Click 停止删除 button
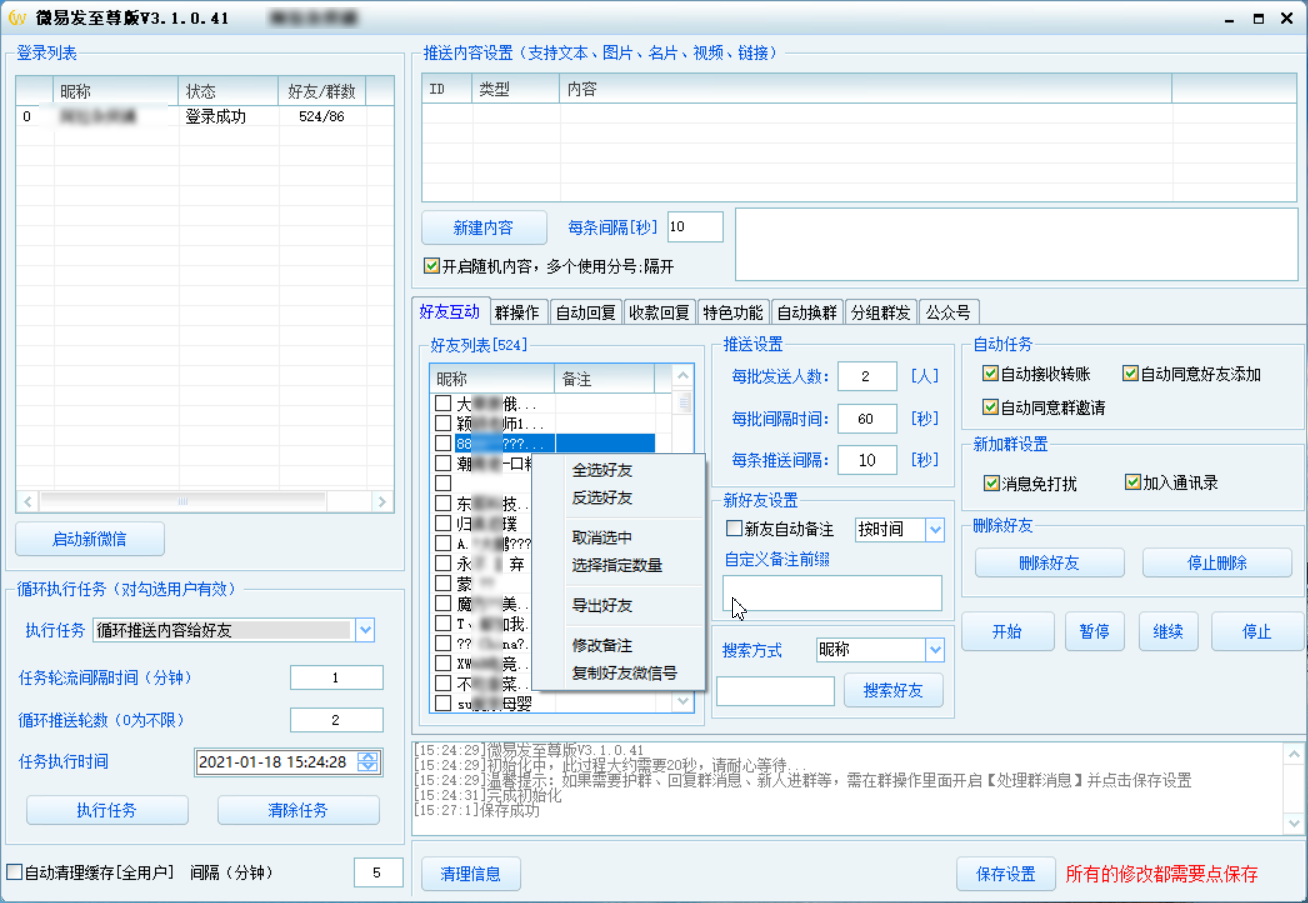The image size is (1308, 903). tap(1217, 563)
